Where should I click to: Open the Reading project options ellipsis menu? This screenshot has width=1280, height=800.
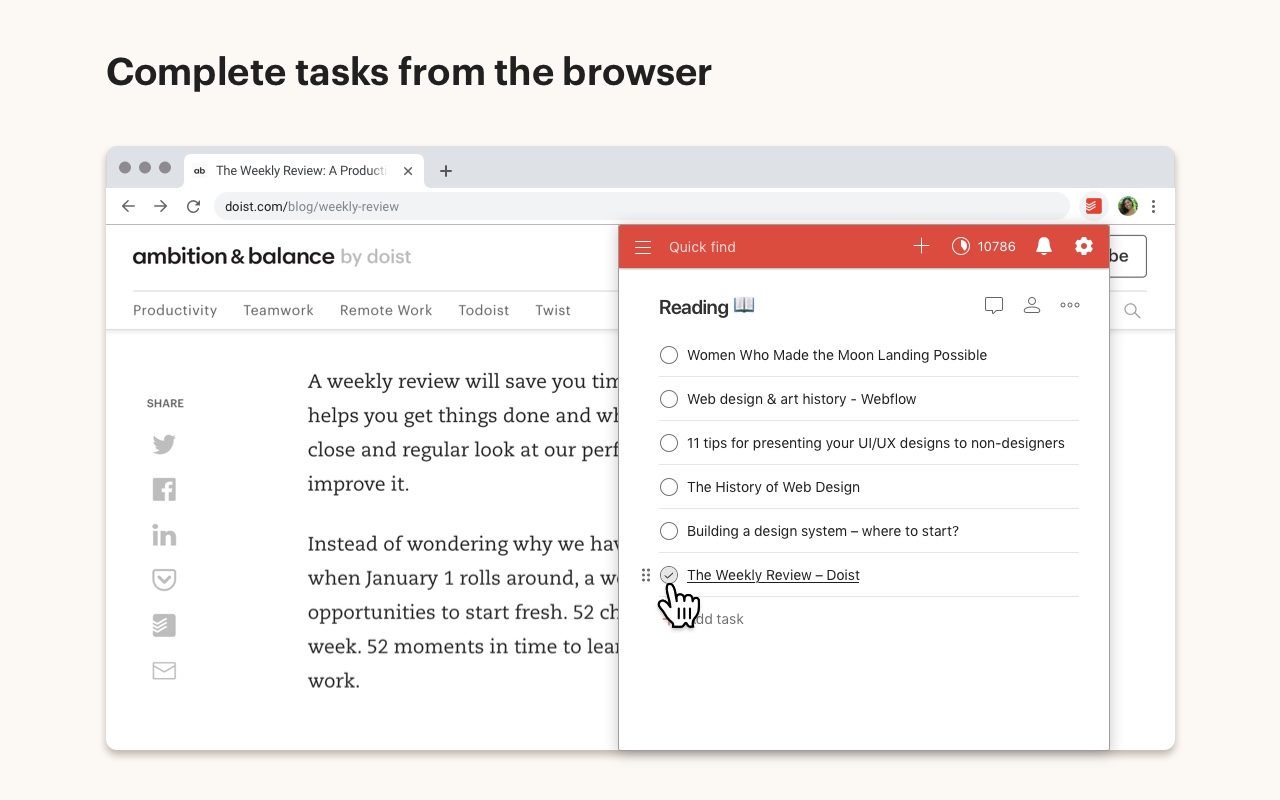[1069, 305]
